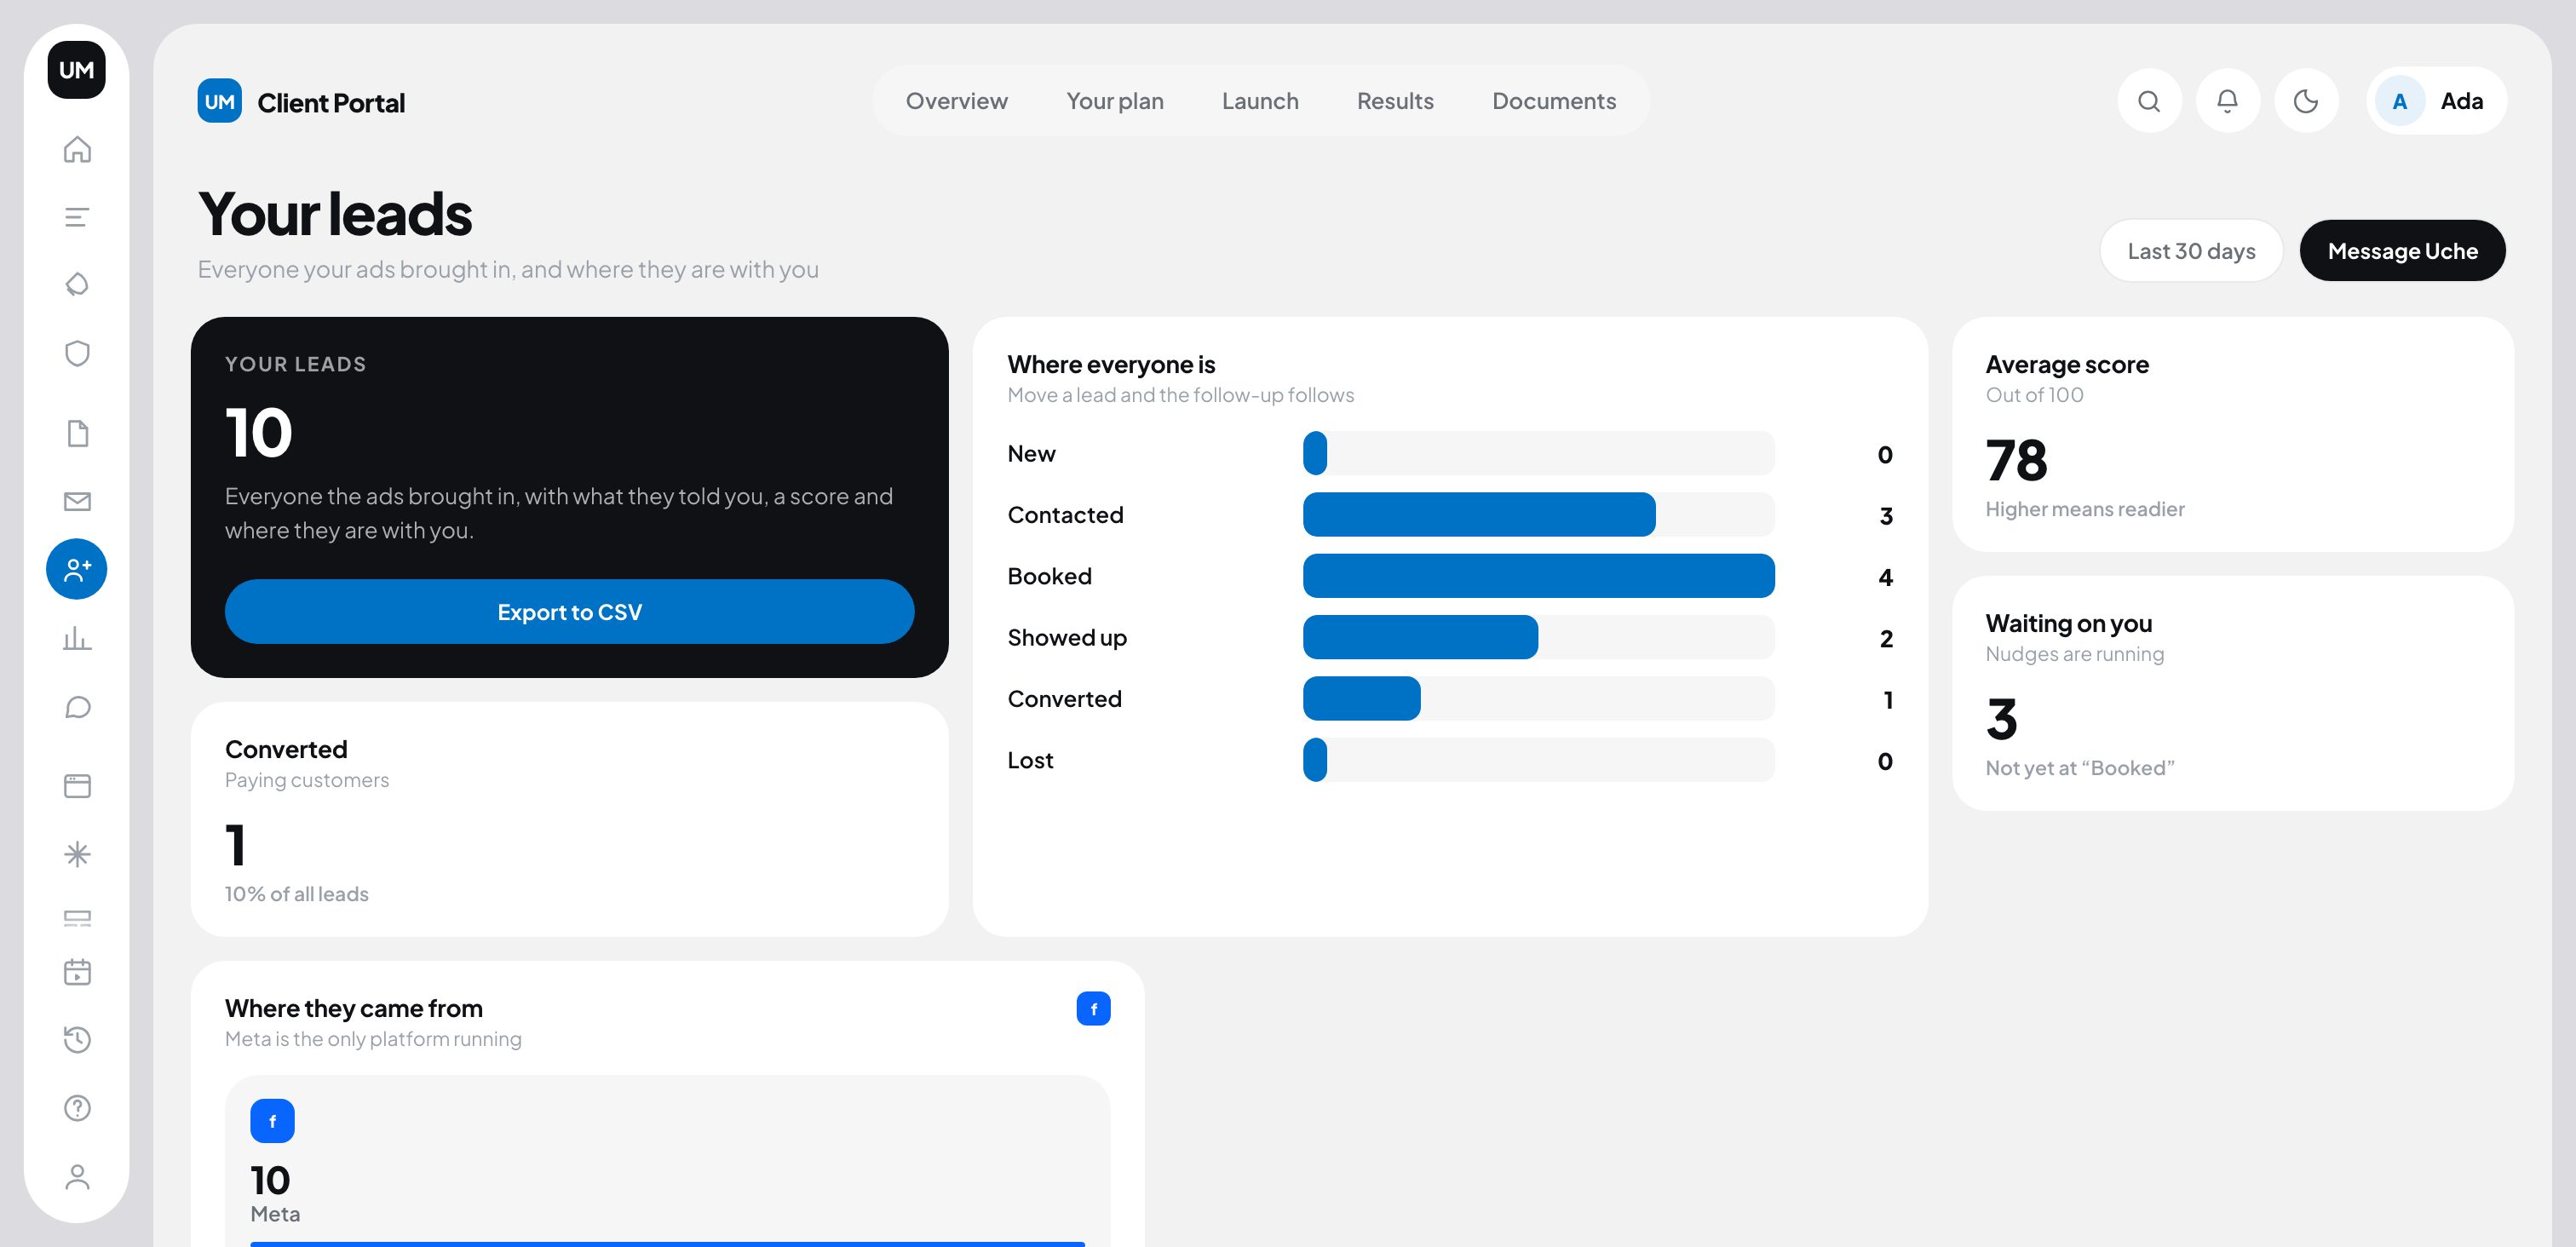
Task: Open the document file icon in sidebar
Action: (x=77, y=433)
